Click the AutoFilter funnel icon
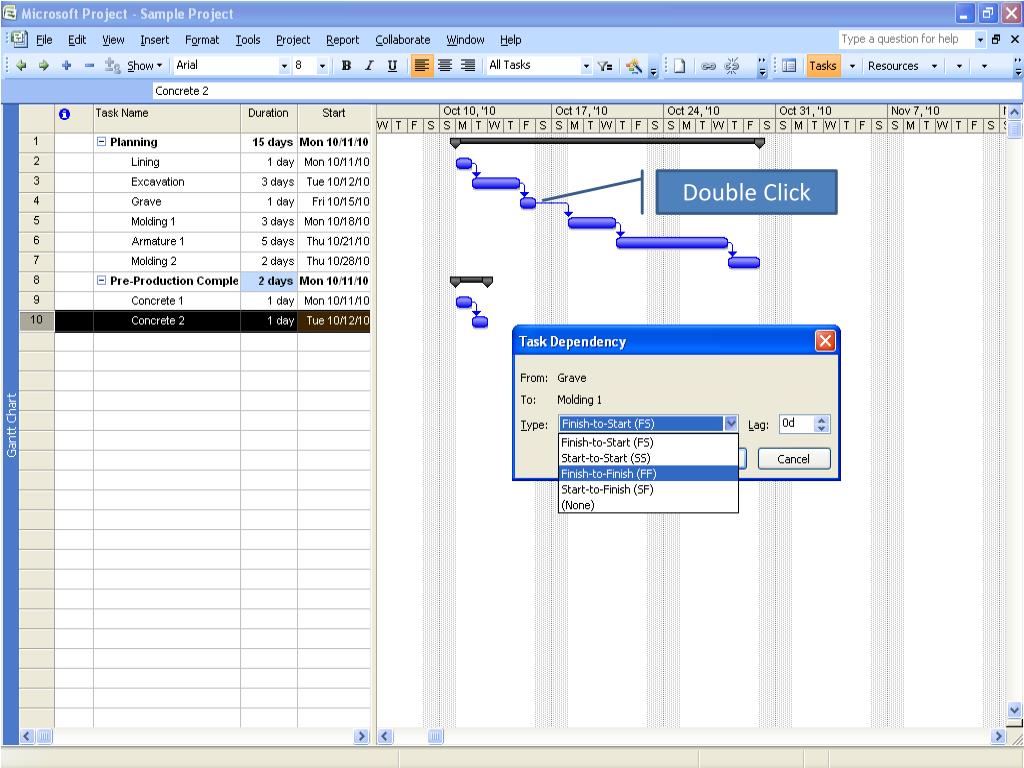Image resolution: width=1024 pixels, height=768 pixels. 605,65
